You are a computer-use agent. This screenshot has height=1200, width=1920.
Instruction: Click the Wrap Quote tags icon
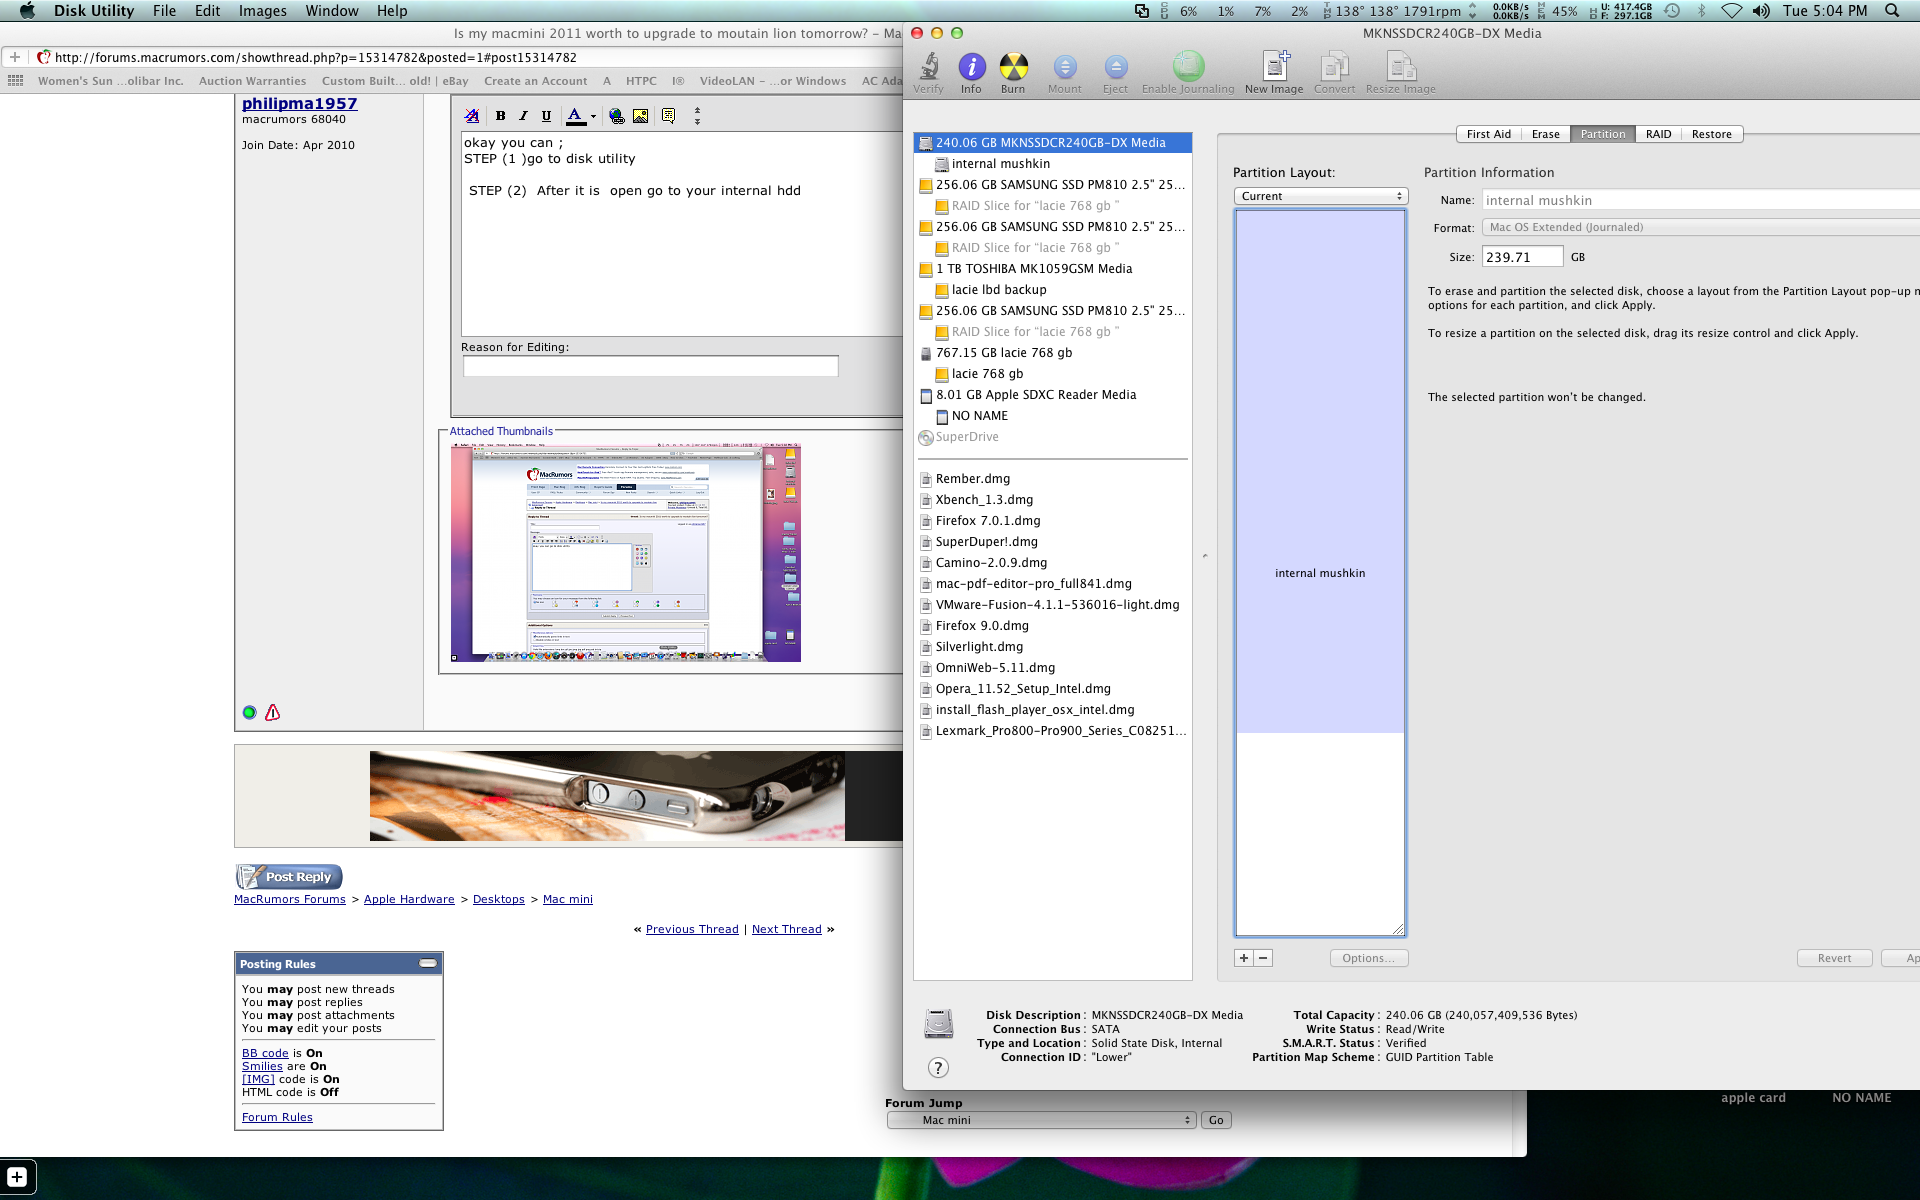[668, 116]
